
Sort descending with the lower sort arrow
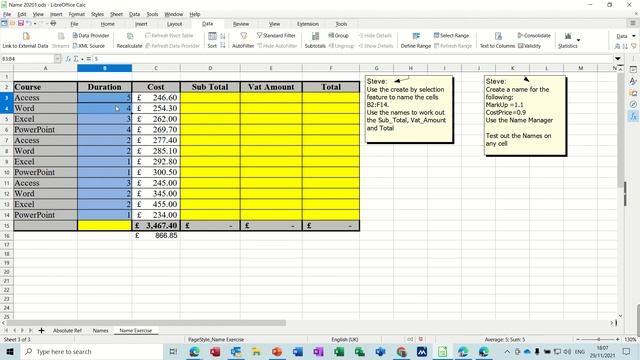click(223, 45)
